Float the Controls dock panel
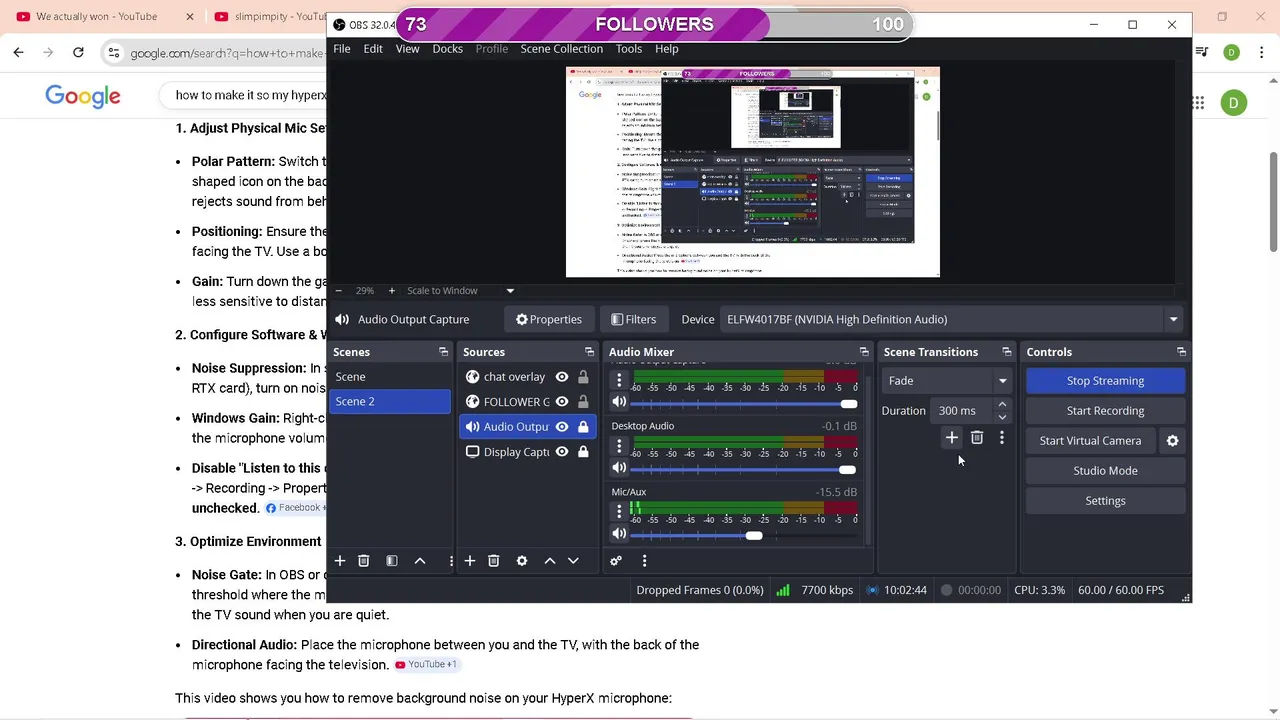 tap(1181, 352)
